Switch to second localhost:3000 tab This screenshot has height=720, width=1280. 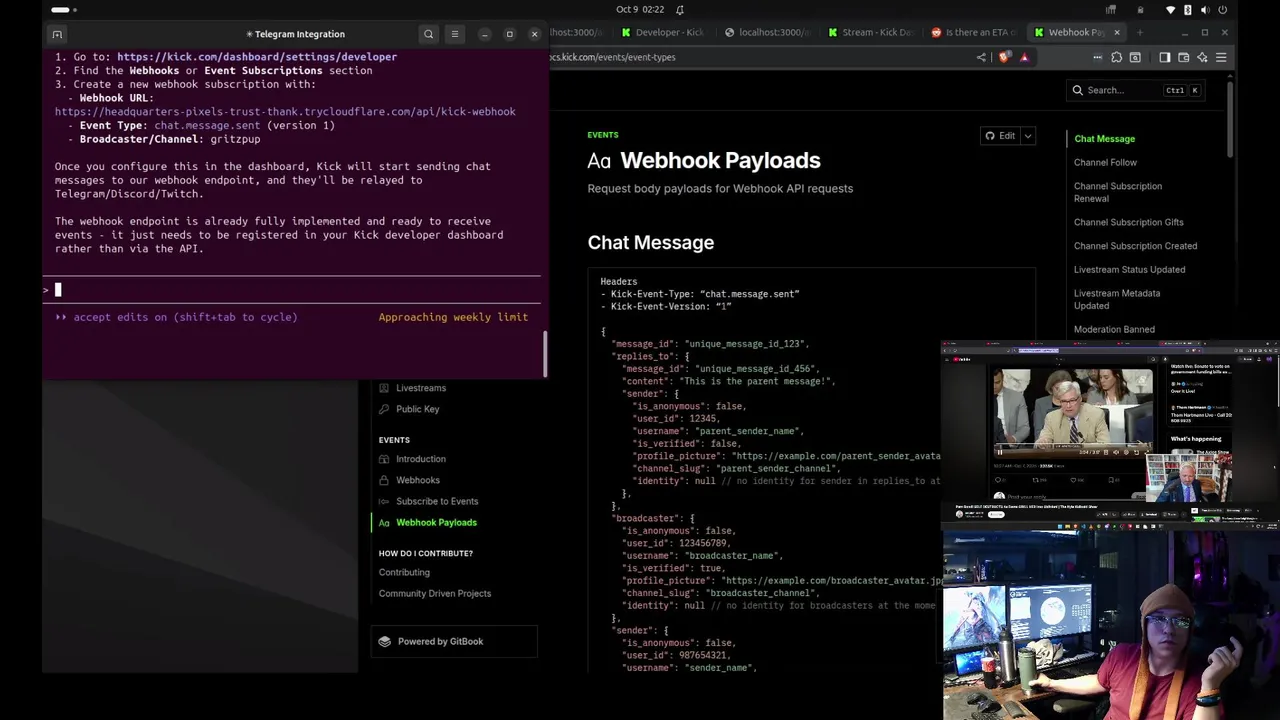click(767, 32)
